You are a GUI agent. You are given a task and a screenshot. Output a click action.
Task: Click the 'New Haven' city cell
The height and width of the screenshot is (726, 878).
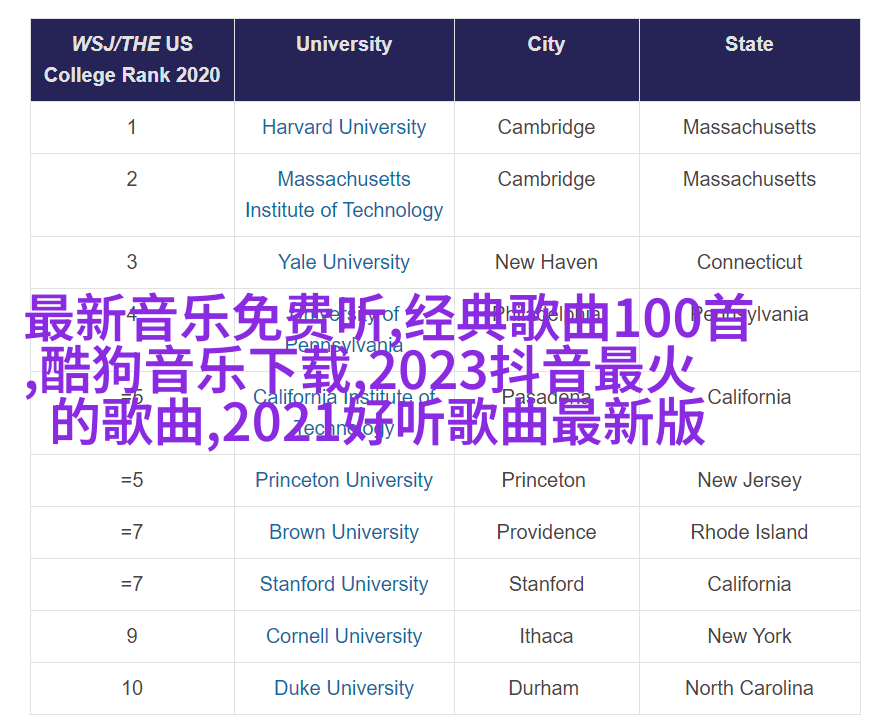(547, 262)
